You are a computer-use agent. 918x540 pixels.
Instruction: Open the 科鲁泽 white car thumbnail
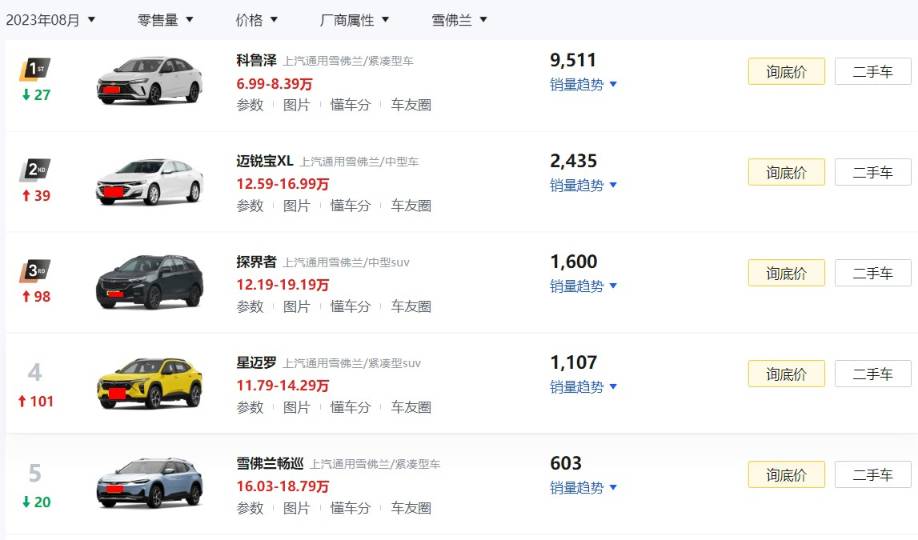[150, 80]
